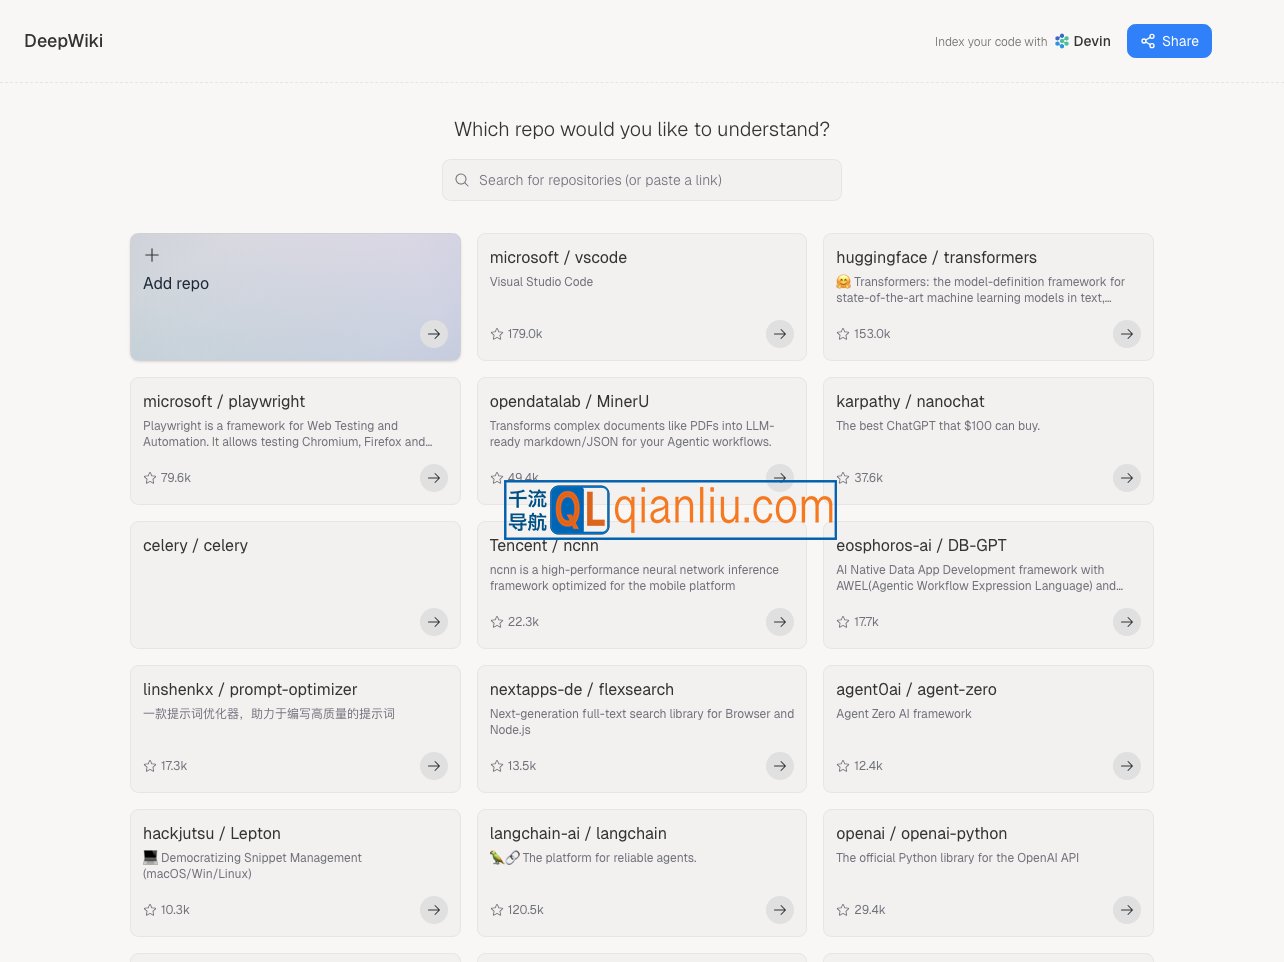Focus the Search for repositories field

650,180
